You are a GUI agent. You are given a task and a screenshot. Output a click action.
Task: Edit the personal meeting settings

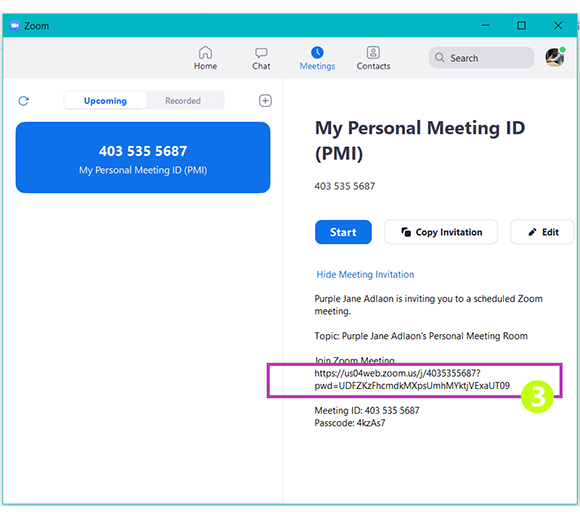(542, 232)
